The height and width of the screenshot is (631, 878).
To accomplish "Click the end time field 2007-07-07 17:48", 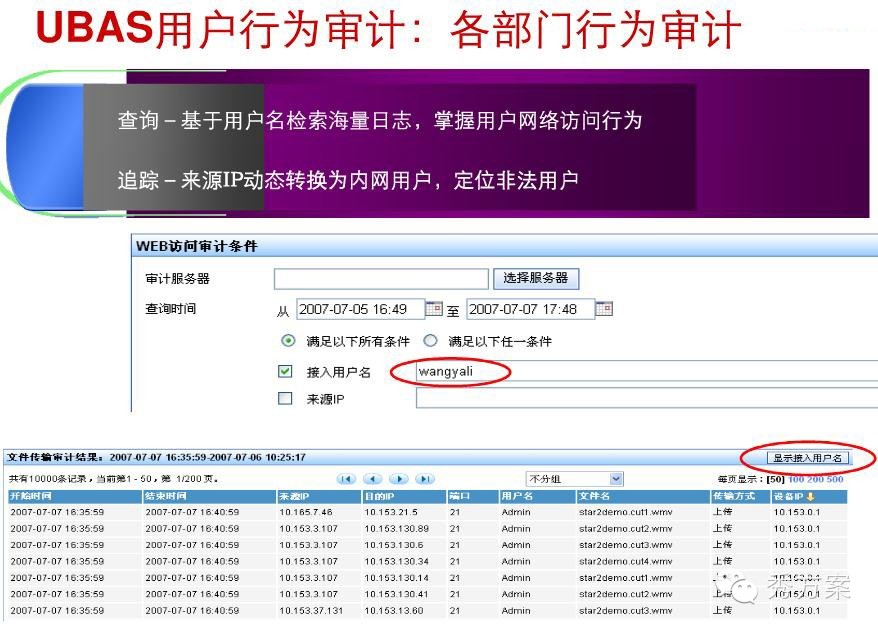I will point(530,309).
